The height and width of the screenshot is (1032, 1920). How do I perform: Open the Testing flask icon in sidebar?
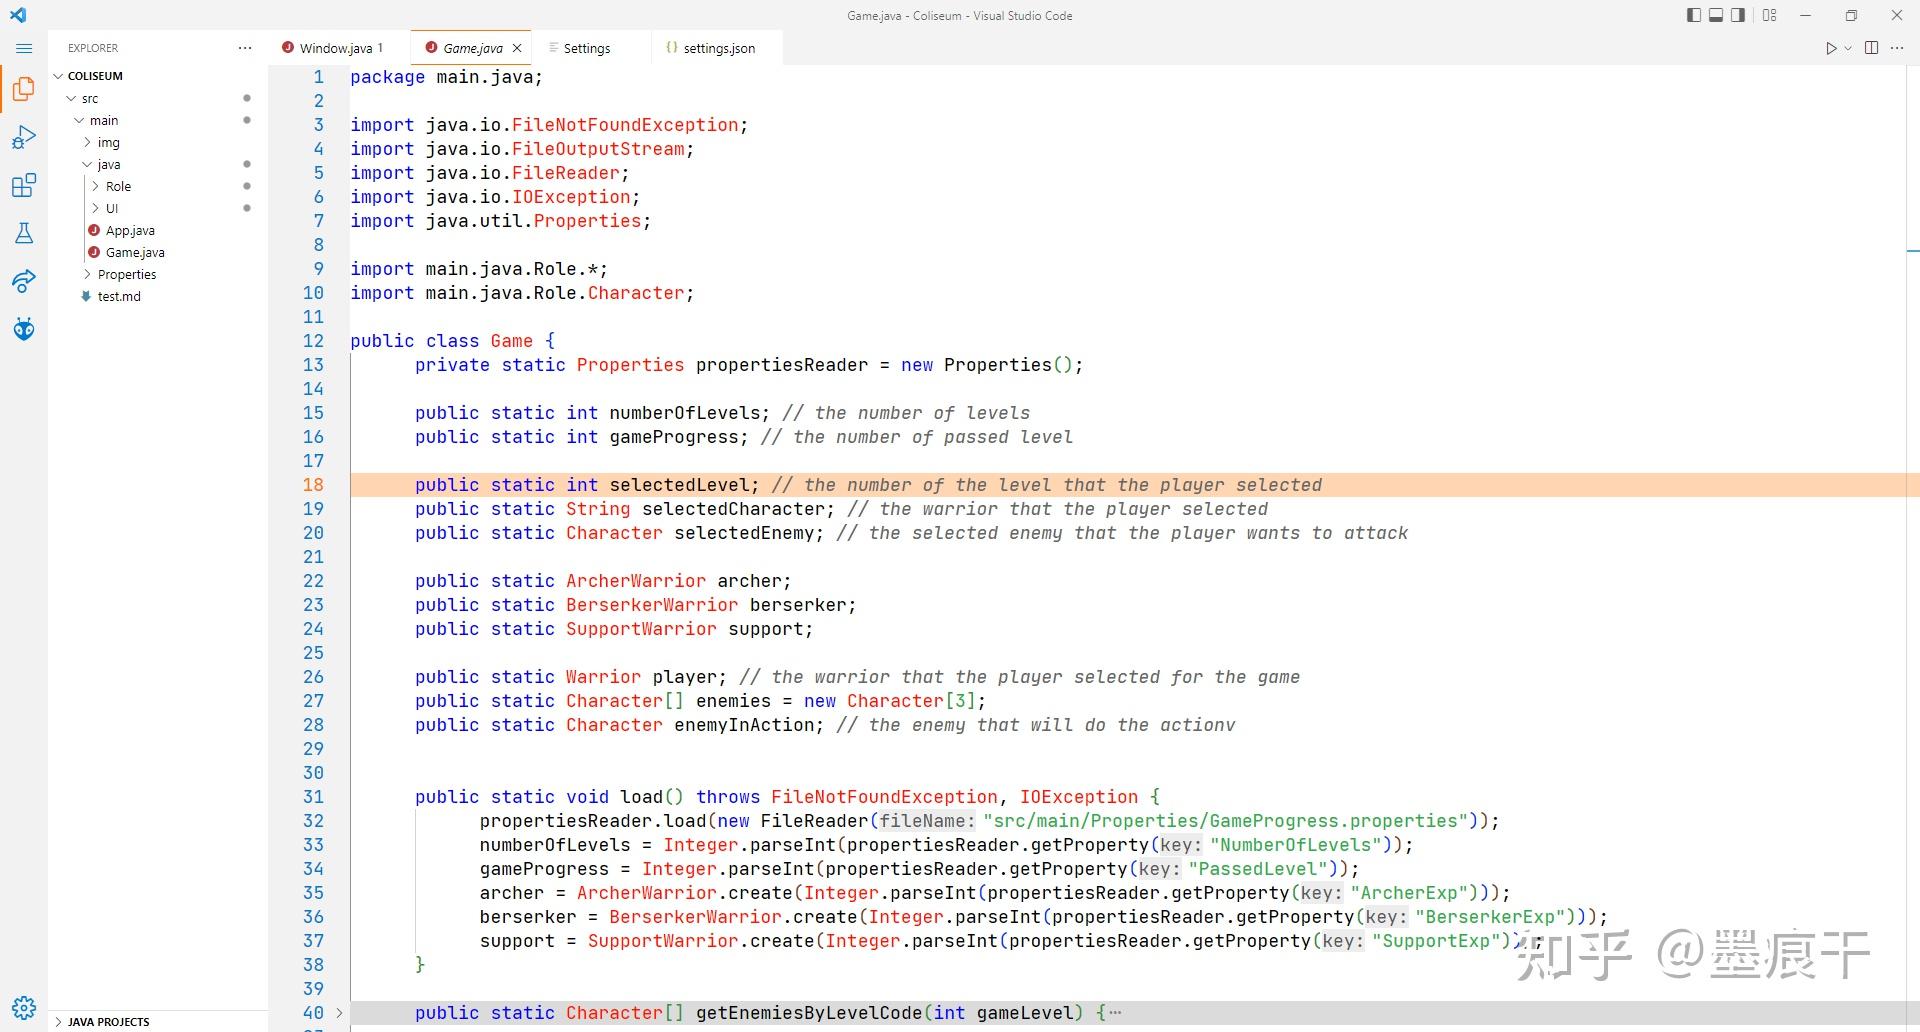(24, 233)
